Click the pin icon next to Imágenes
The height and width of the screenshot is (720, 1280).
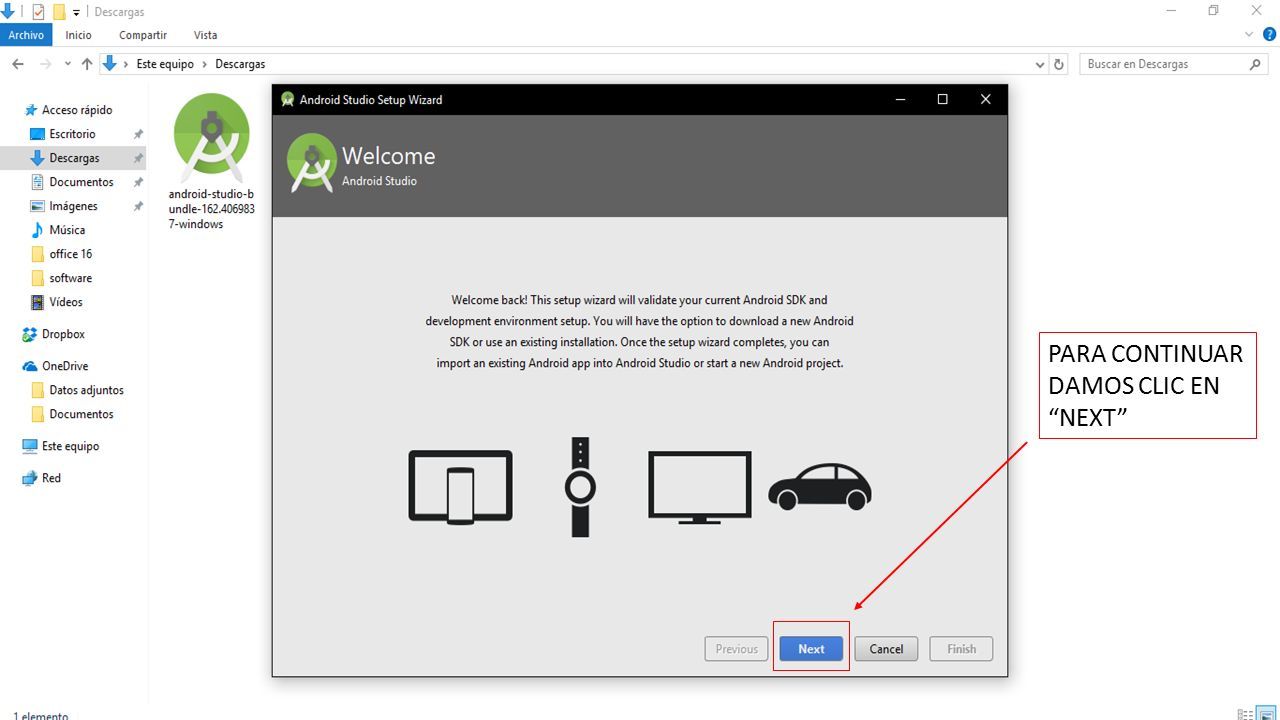tap(138, 206)
